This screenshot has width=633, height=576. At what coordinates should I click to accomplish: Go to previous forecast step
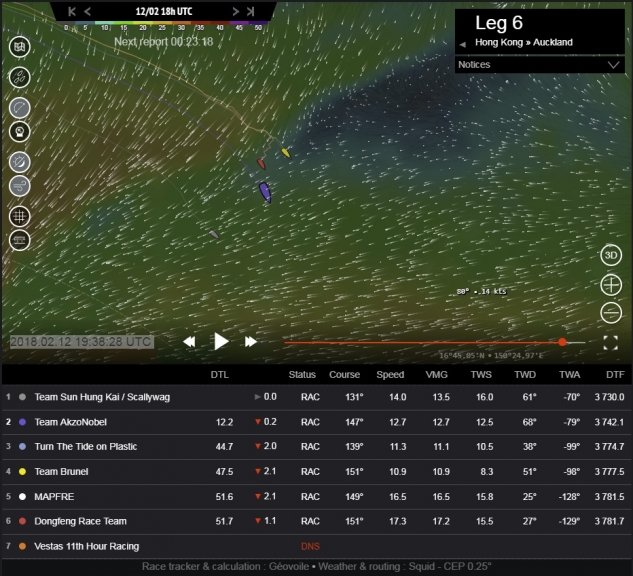click(x=87, y=12)
